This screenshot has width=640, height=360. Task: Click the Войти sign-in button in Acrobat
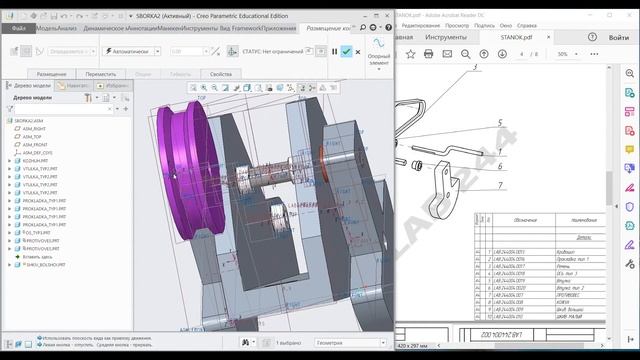click(x=619, y=38)
